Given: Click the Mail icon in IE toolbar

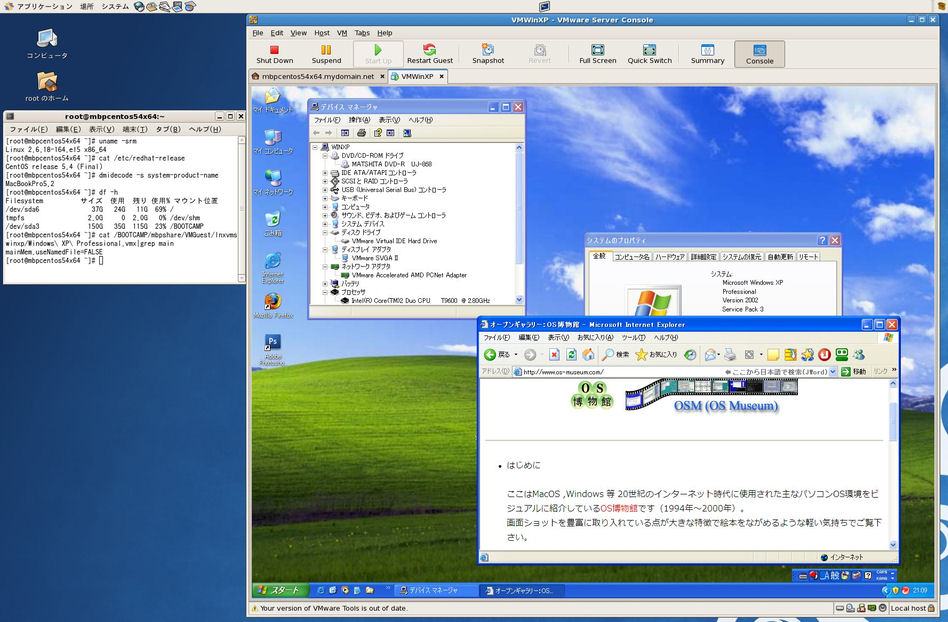Looking at the screenshot, I should point(711,355).
